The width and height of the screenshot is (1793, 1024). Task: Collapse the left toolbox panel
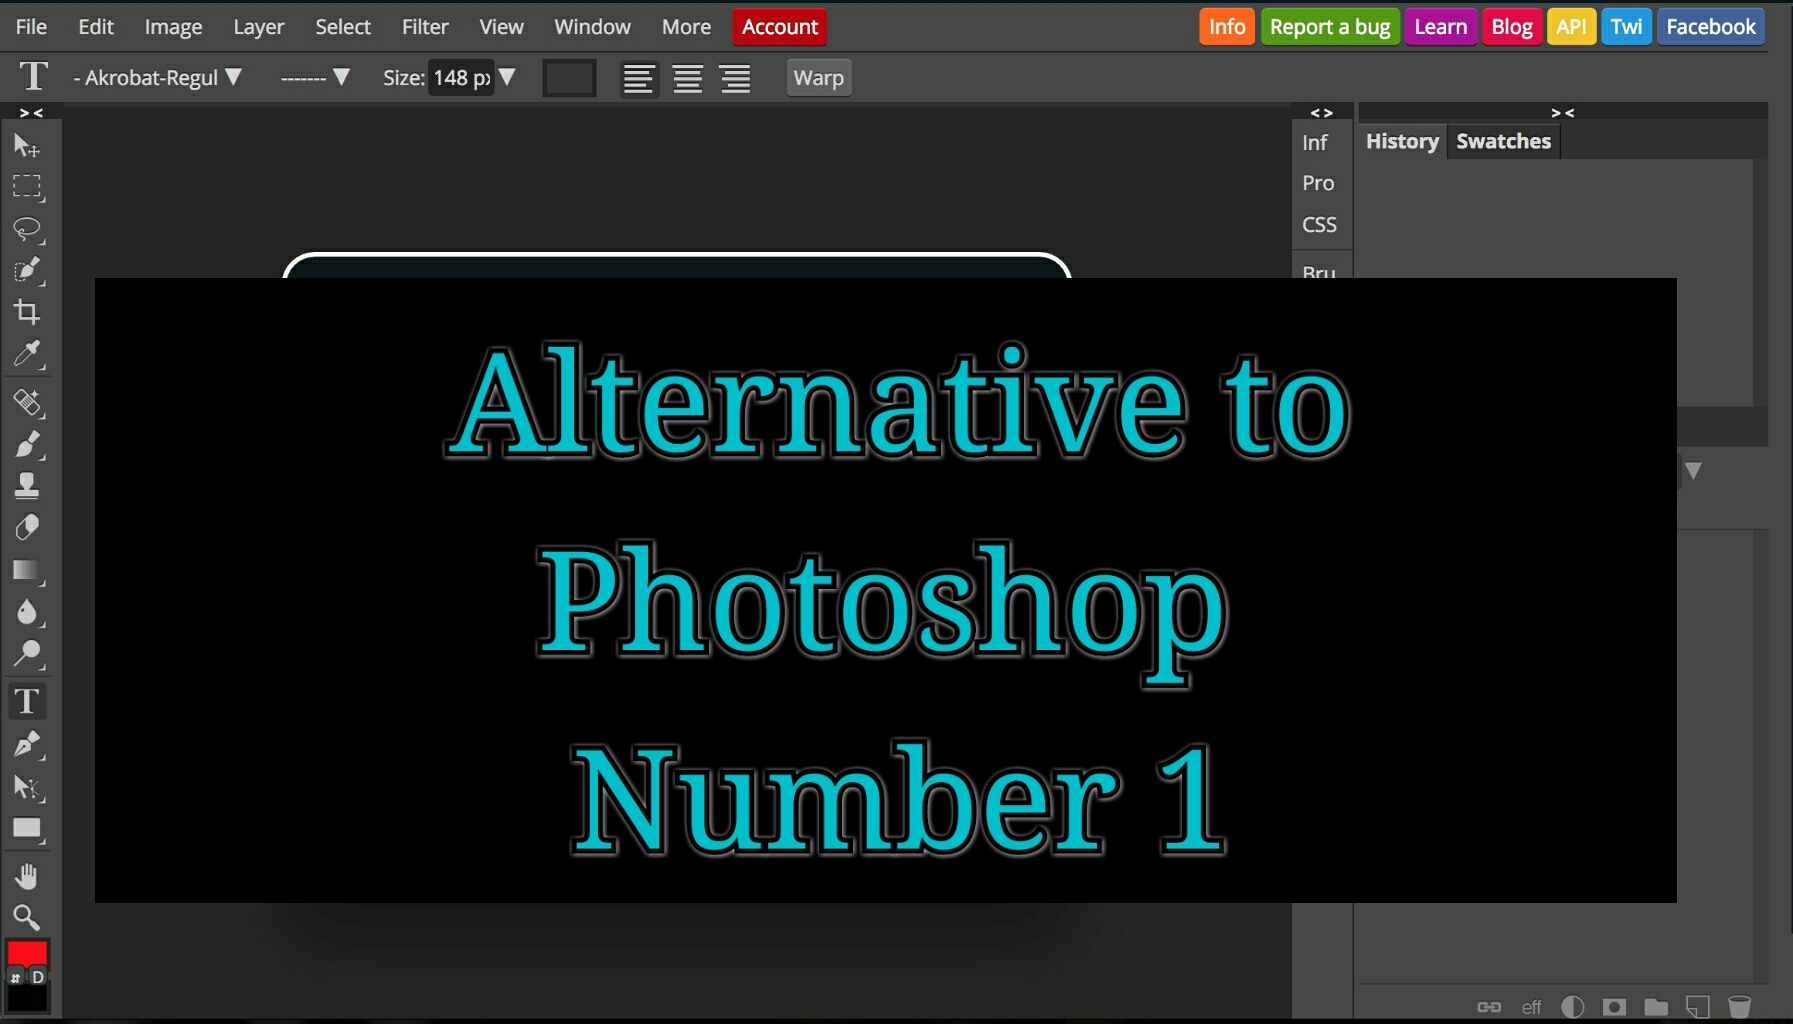pyautogui.click(x=31, y=113)
